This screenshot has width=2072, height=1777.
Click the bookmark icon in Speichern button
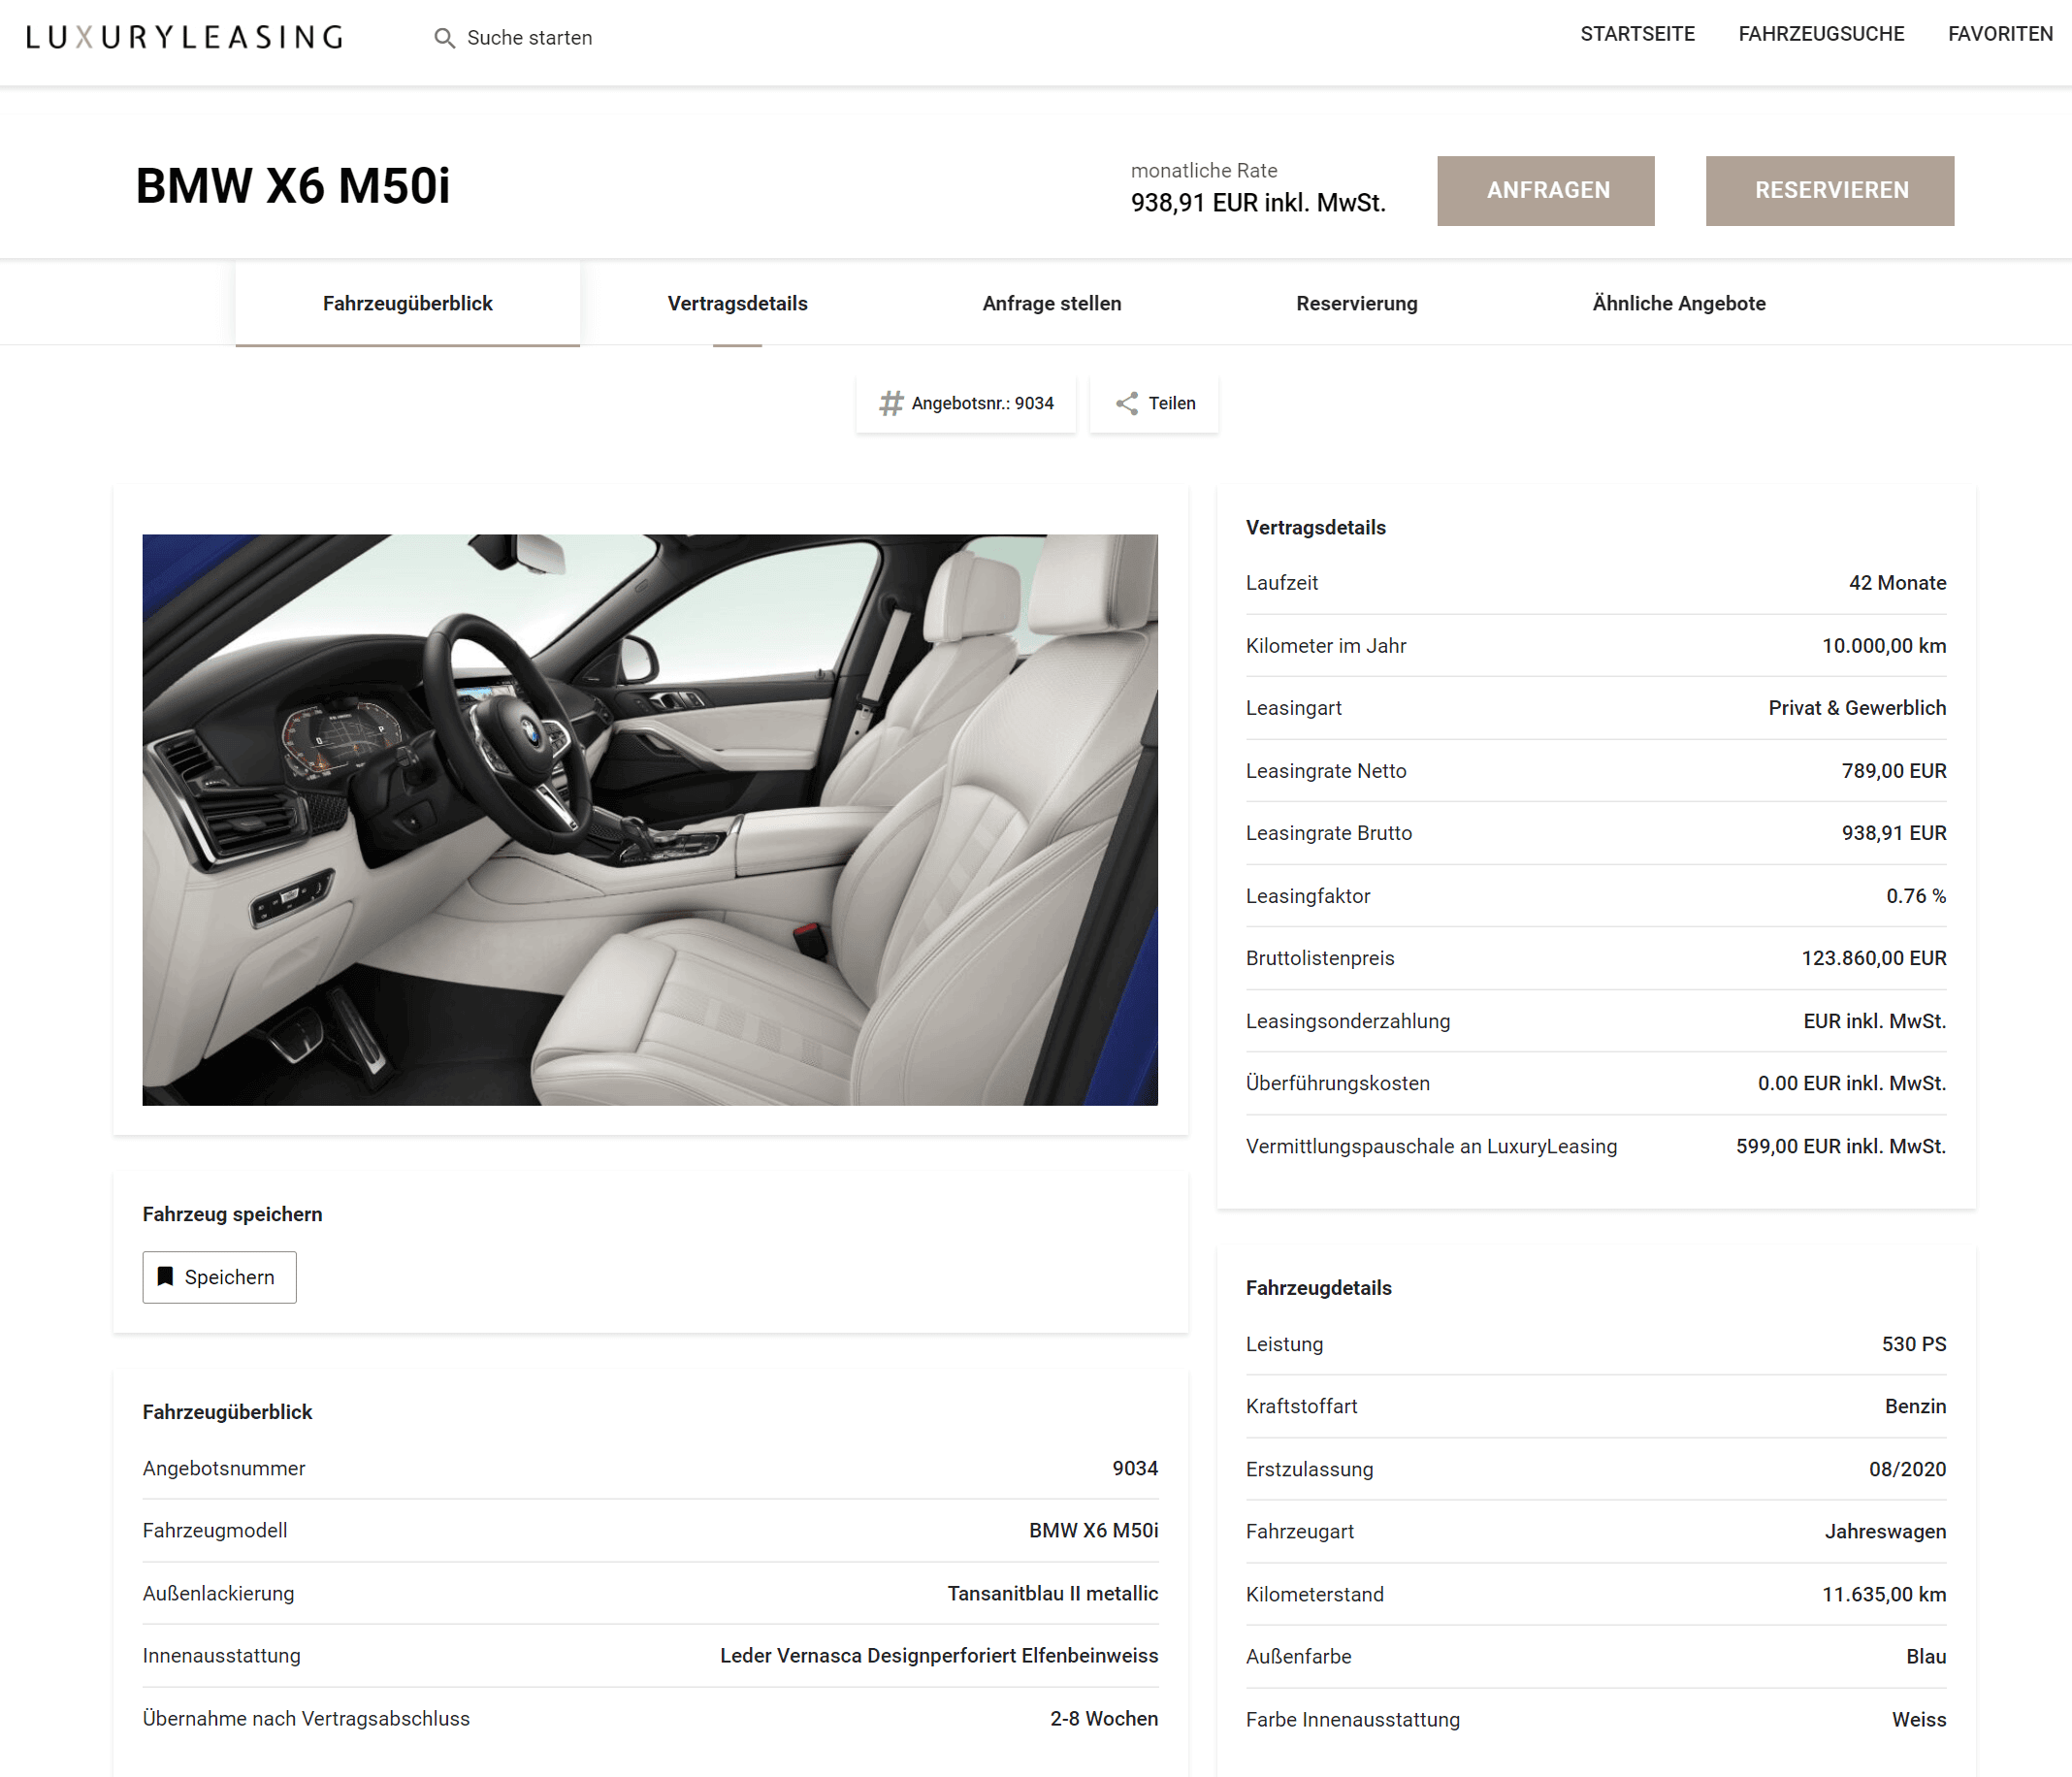coord(166,1276)
